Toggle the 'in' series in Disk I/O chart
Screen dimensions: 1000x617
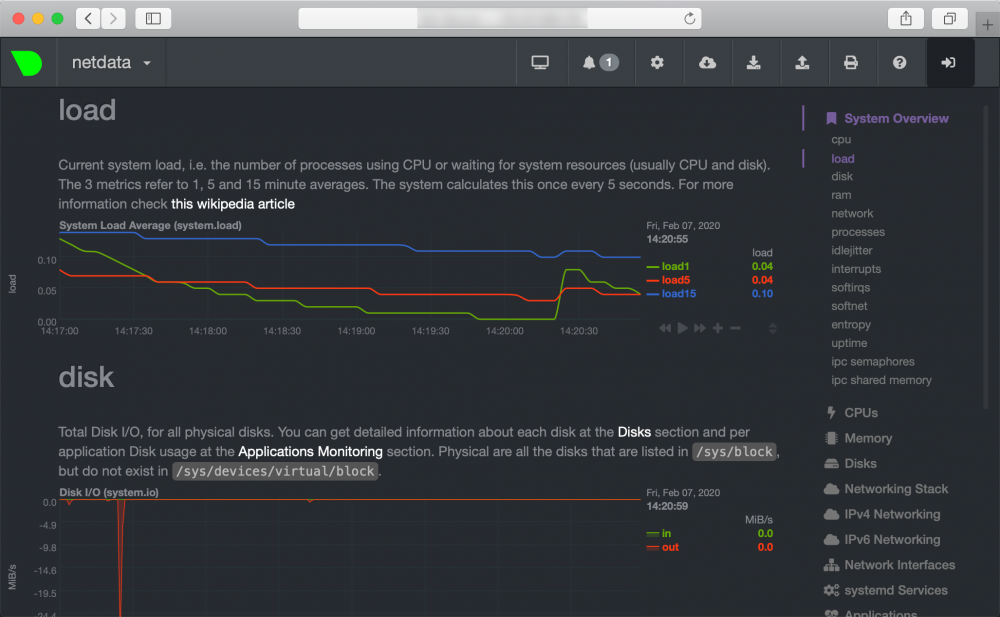point(666,533)
